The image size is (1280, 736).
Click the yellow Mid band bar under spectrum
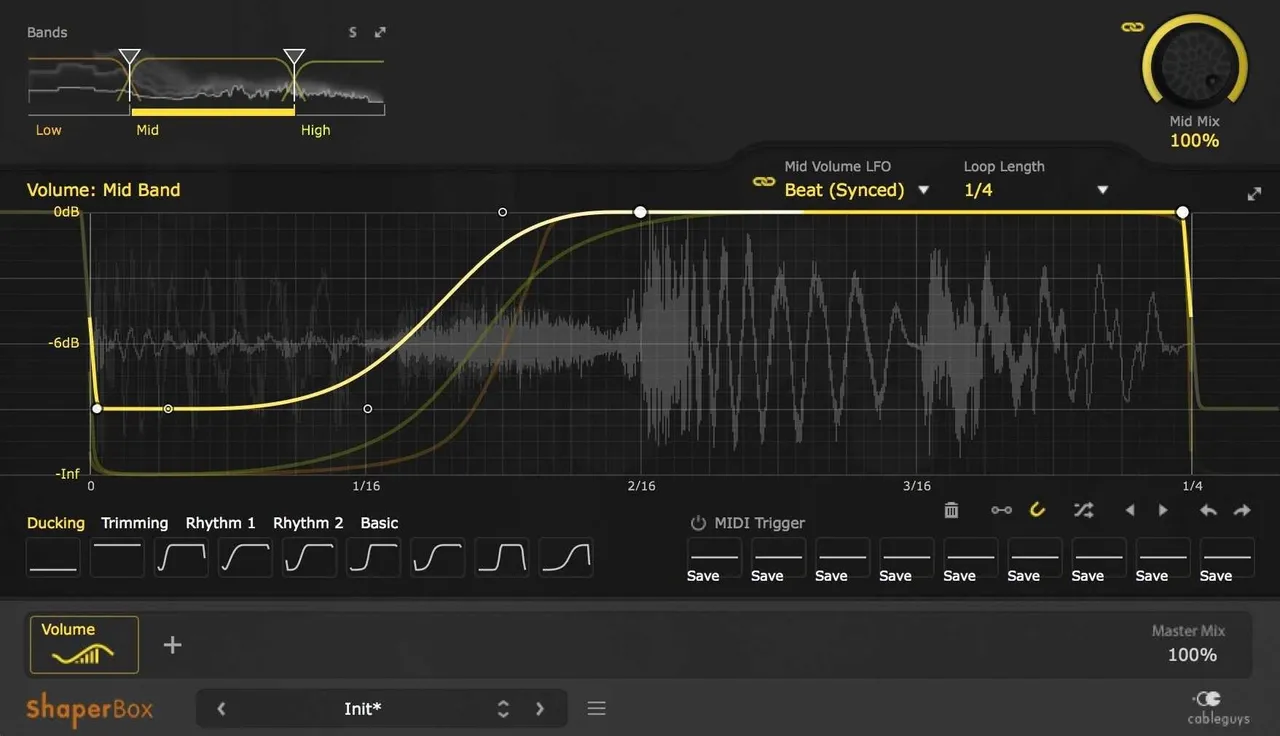point(213,112)
